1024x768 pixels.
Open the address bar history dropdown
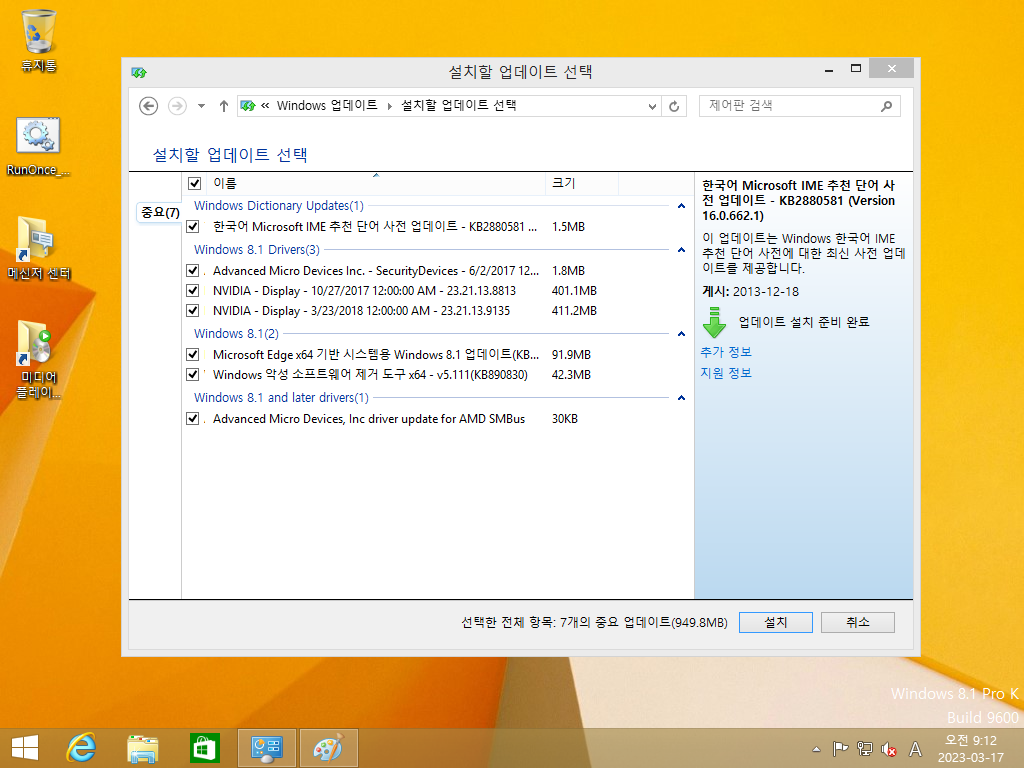[x=652, y=106]
